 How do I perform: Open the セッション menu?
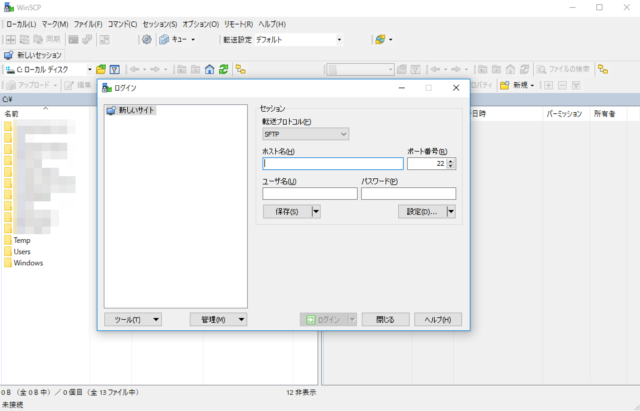pos(159,23)
